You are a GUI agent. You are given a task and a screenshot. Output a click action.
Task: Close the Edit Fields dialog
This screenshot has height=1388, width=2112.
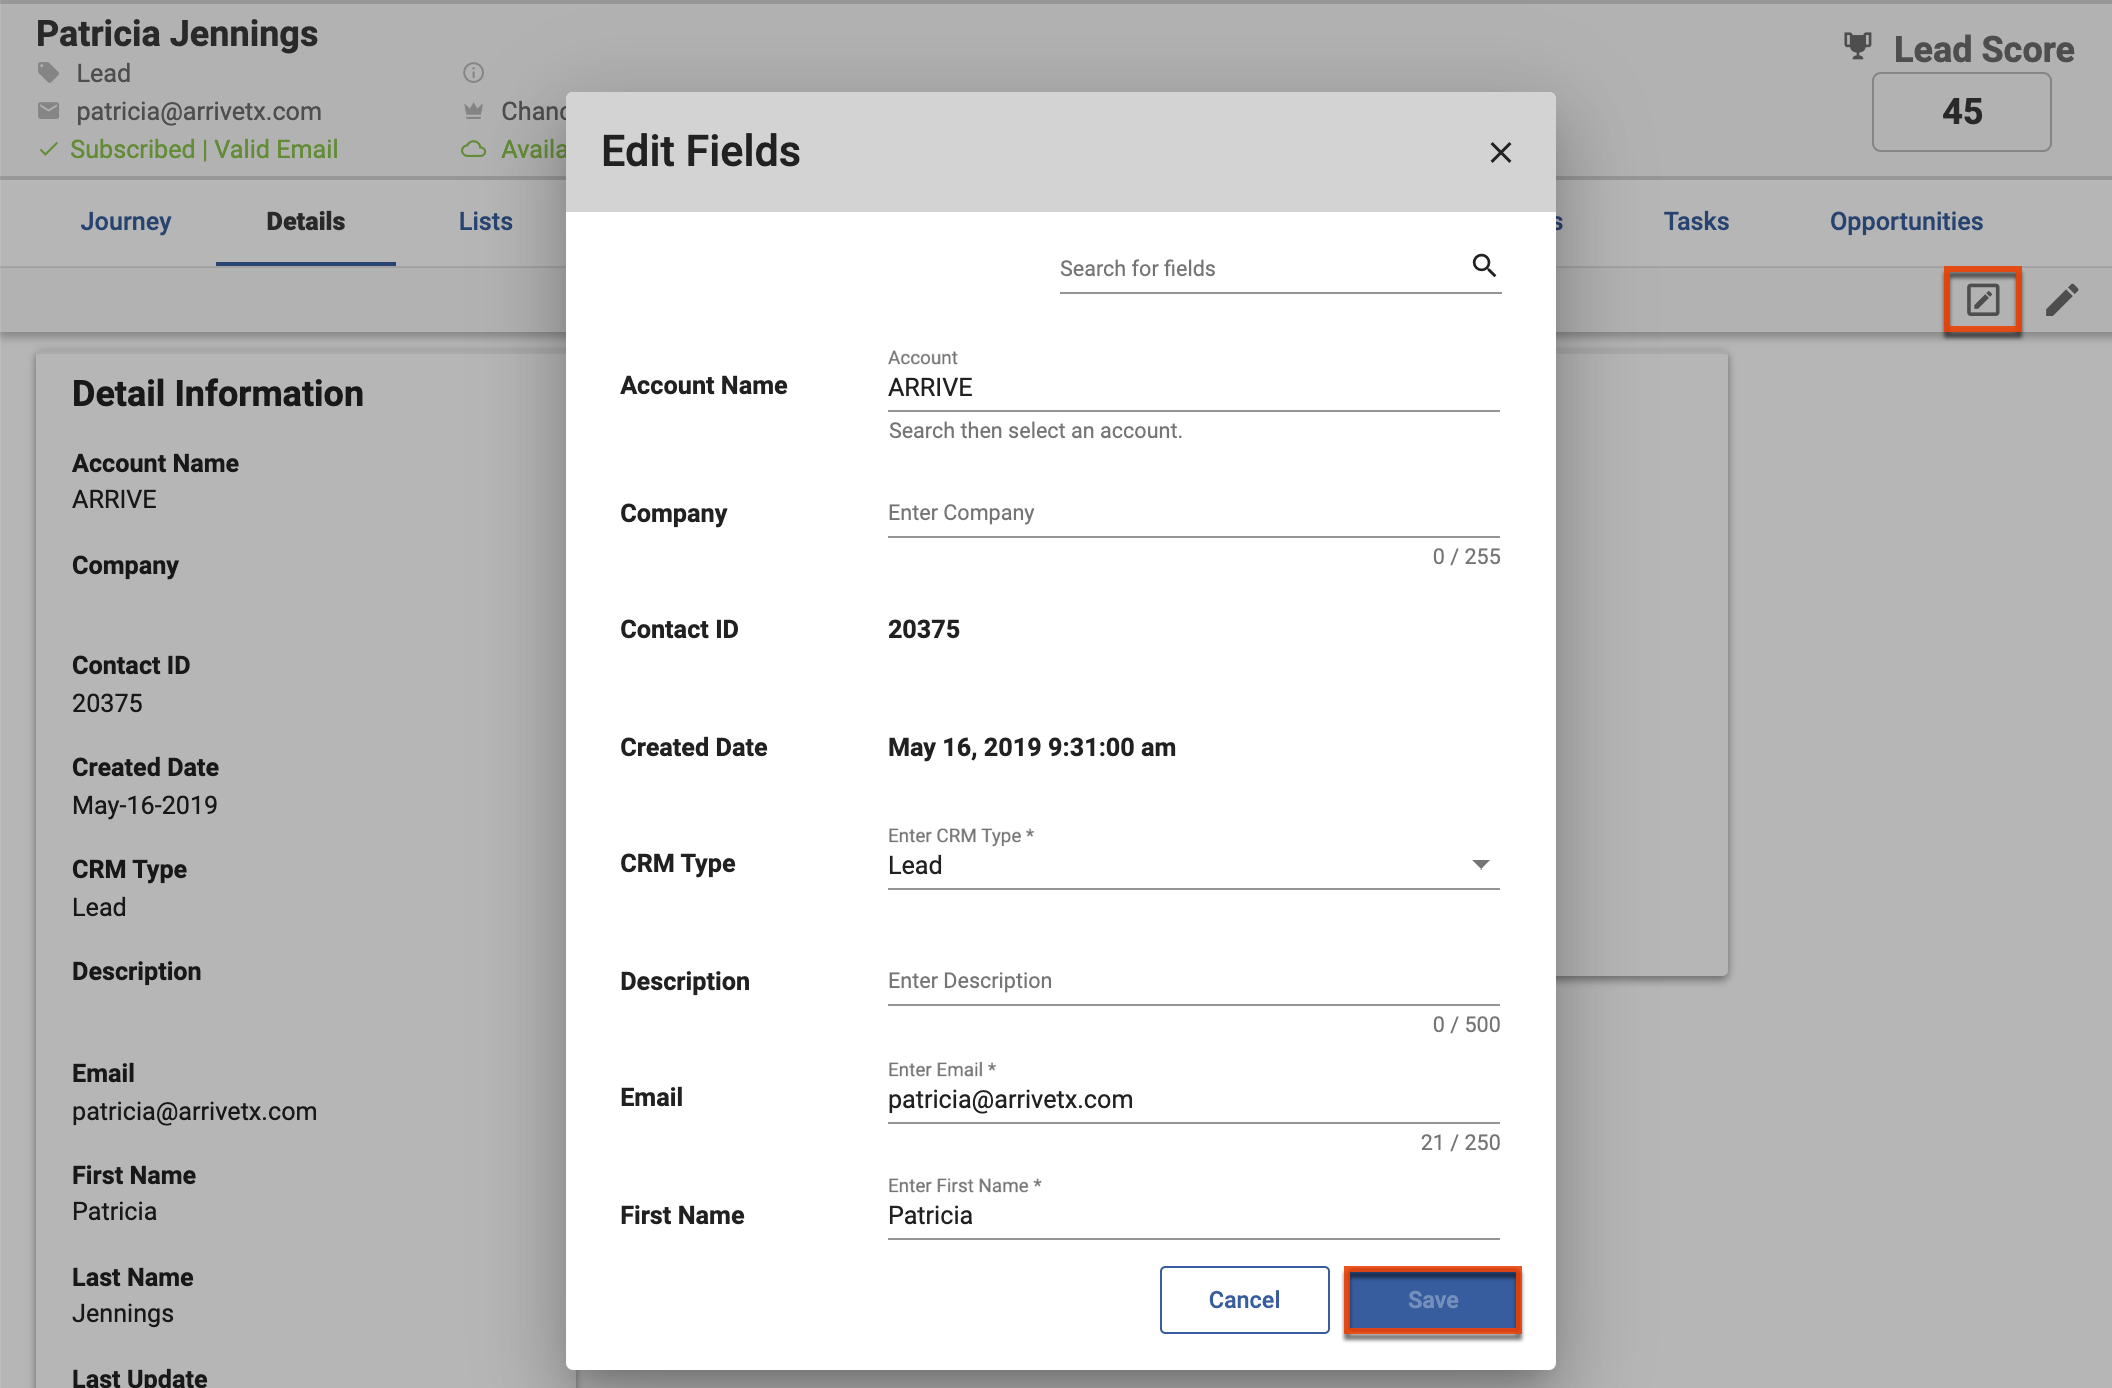[x=1500, y=152]
